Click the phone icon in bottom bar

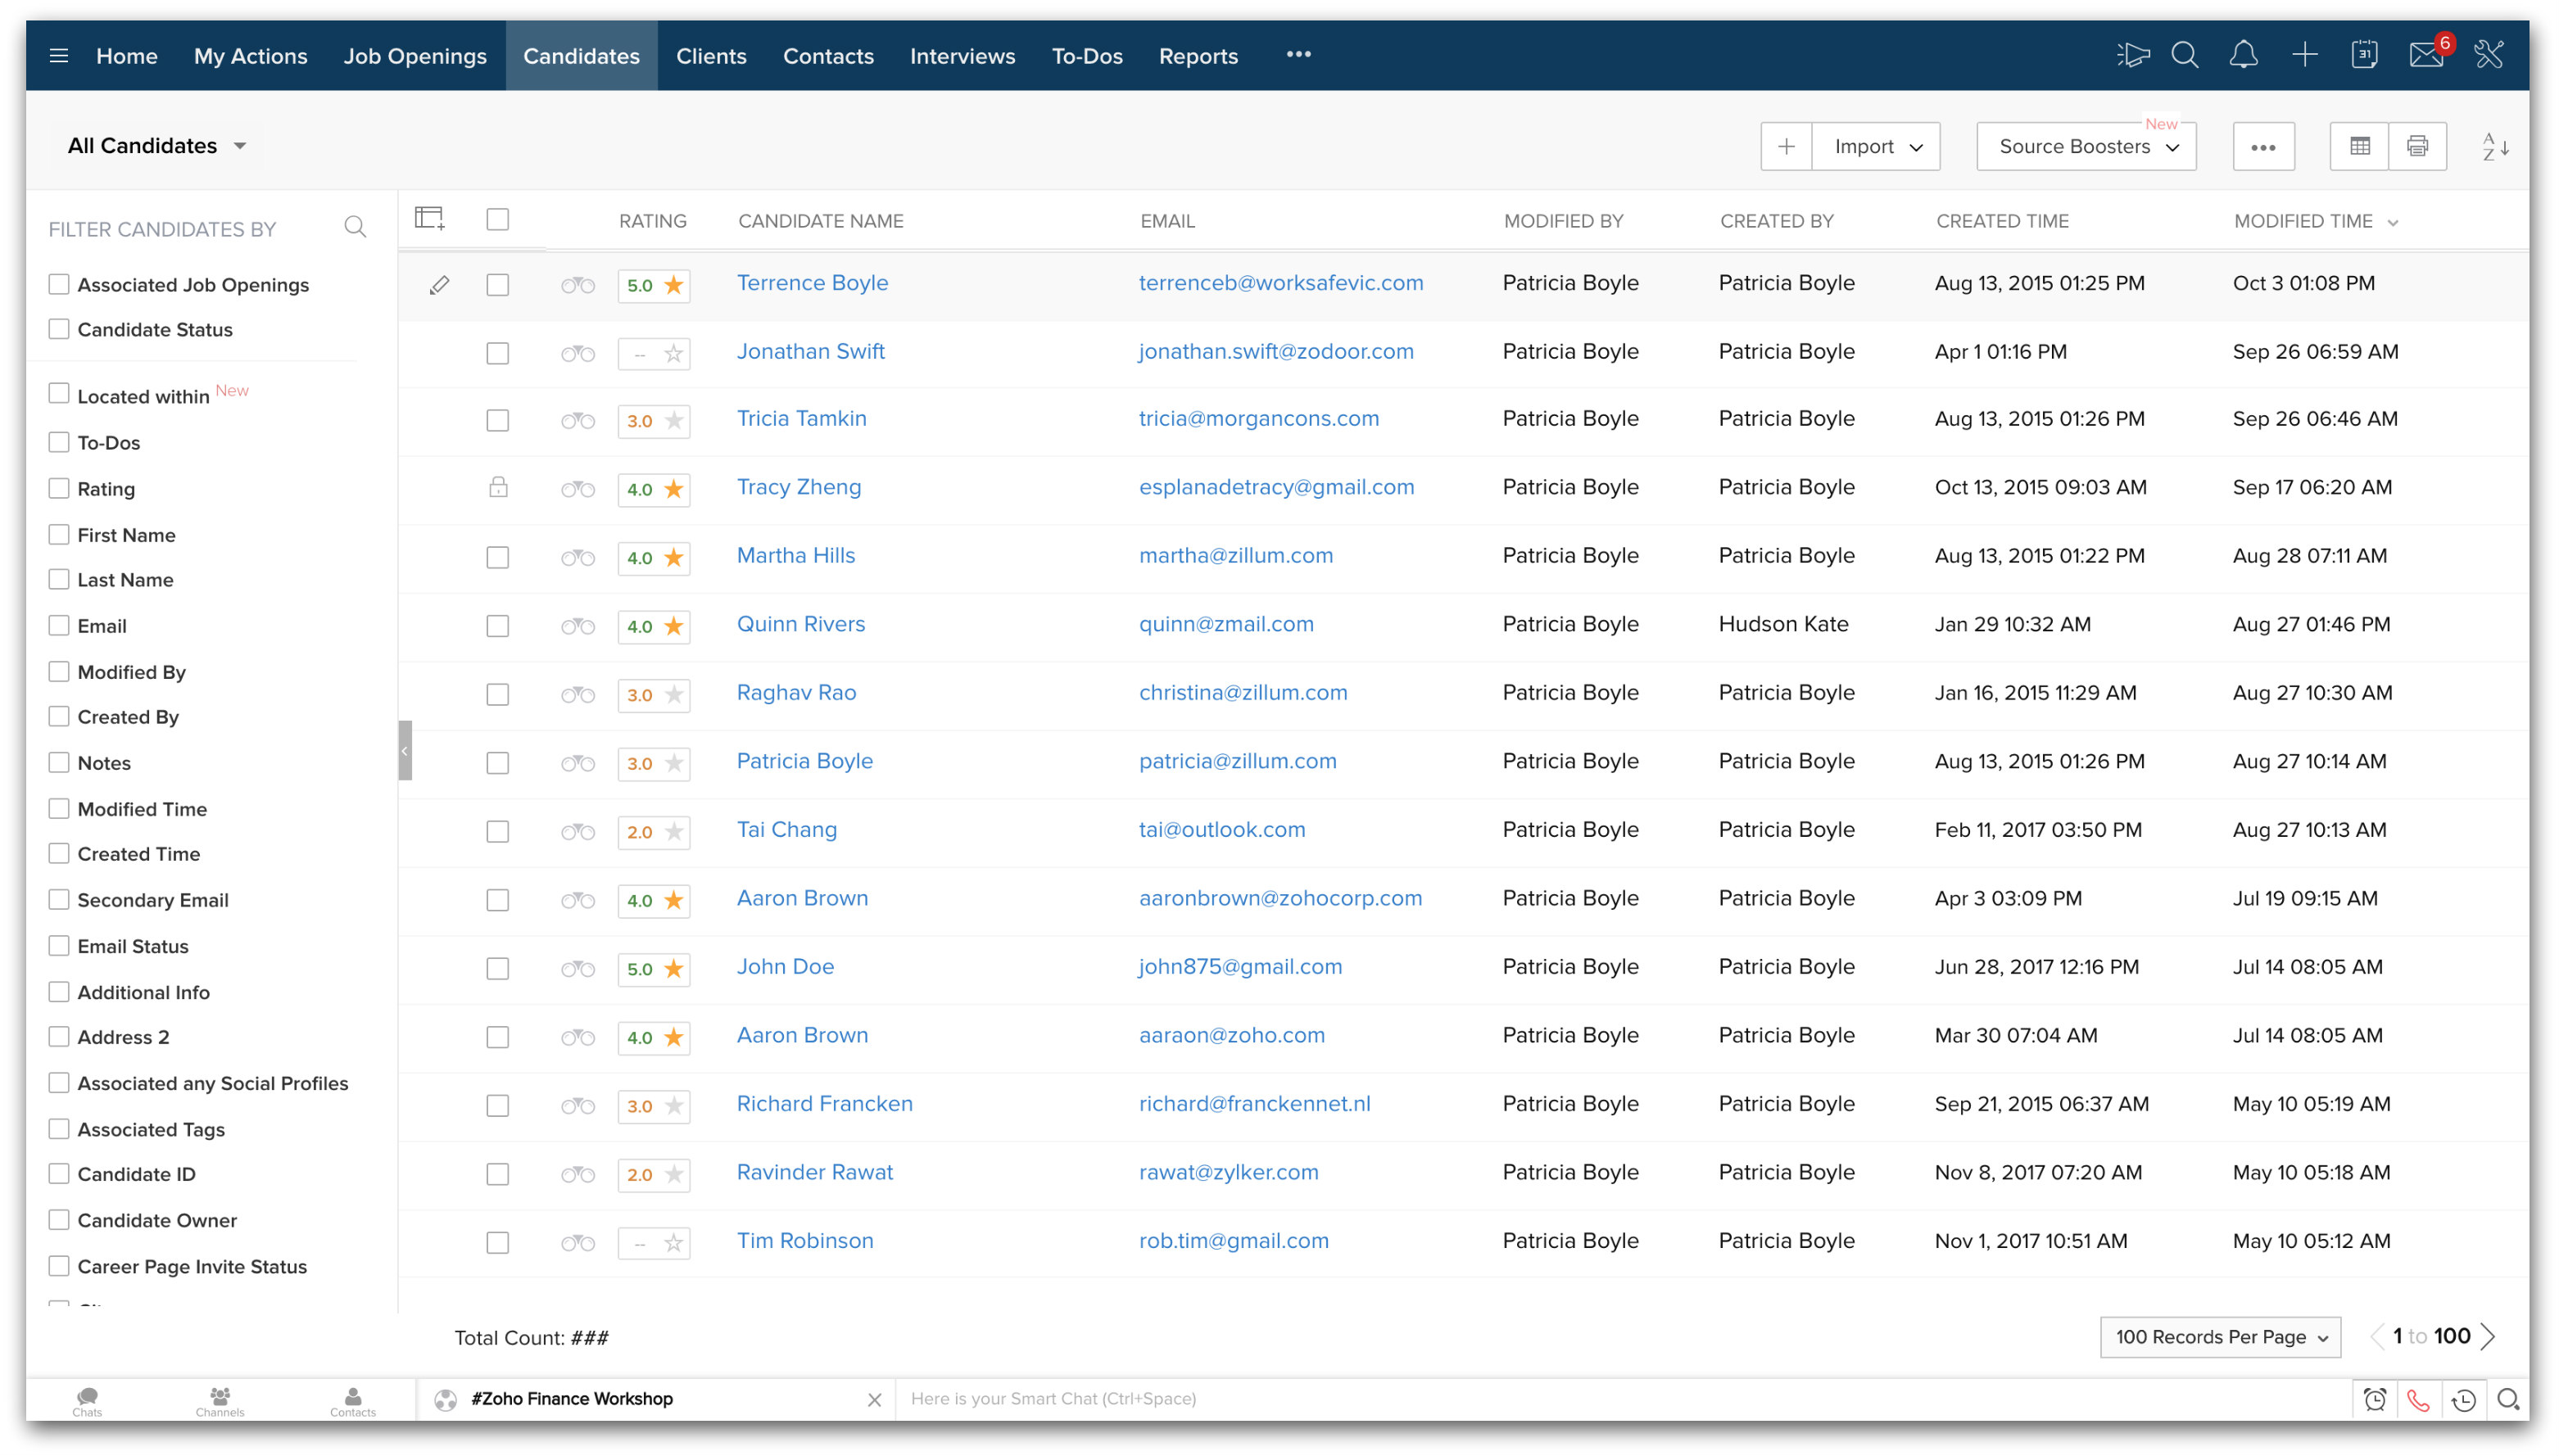(x=2418, y=1399)
